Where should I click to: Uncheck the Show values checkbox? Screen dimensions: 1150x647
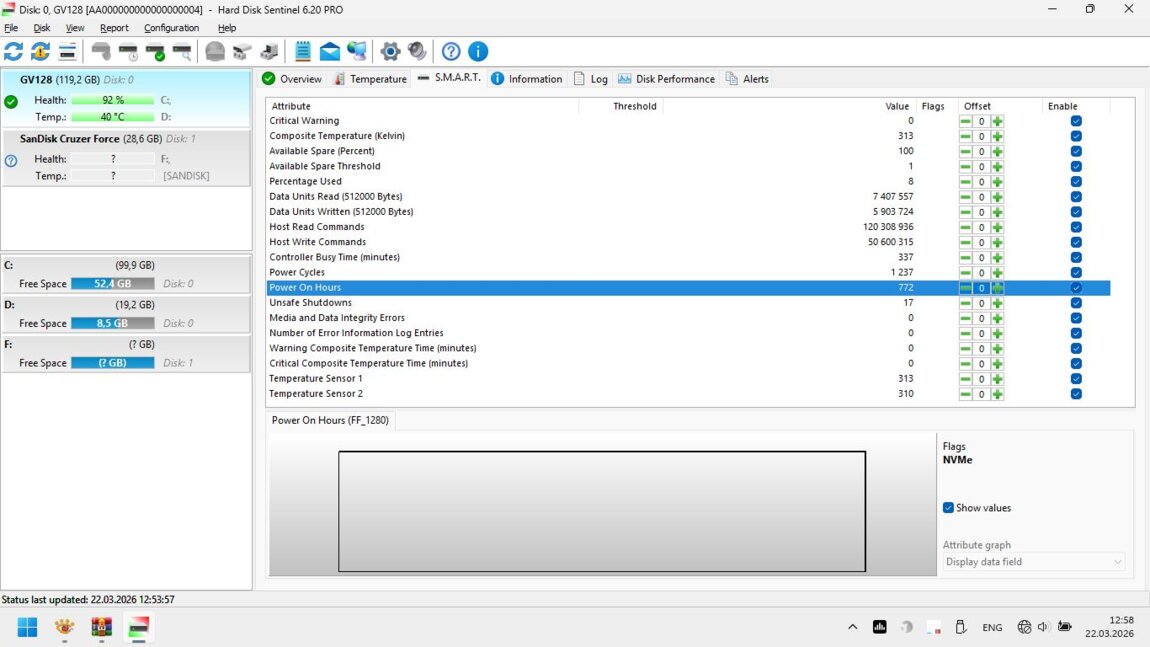click(x=948, y=508)
